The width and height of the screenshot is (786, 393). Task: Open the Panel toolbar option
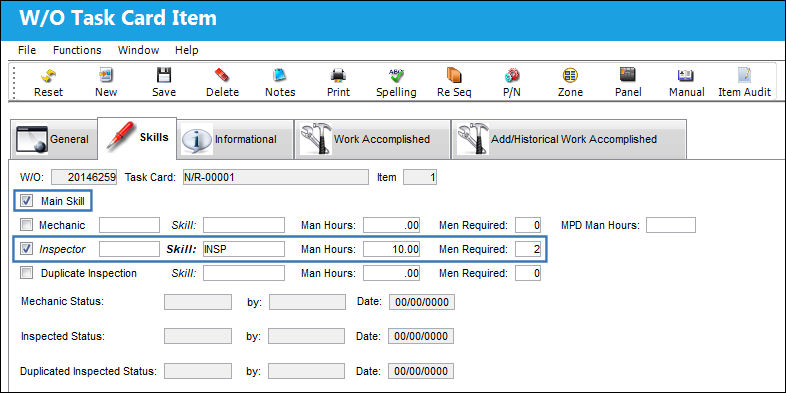pyautogui.click(x=628, y=76)
